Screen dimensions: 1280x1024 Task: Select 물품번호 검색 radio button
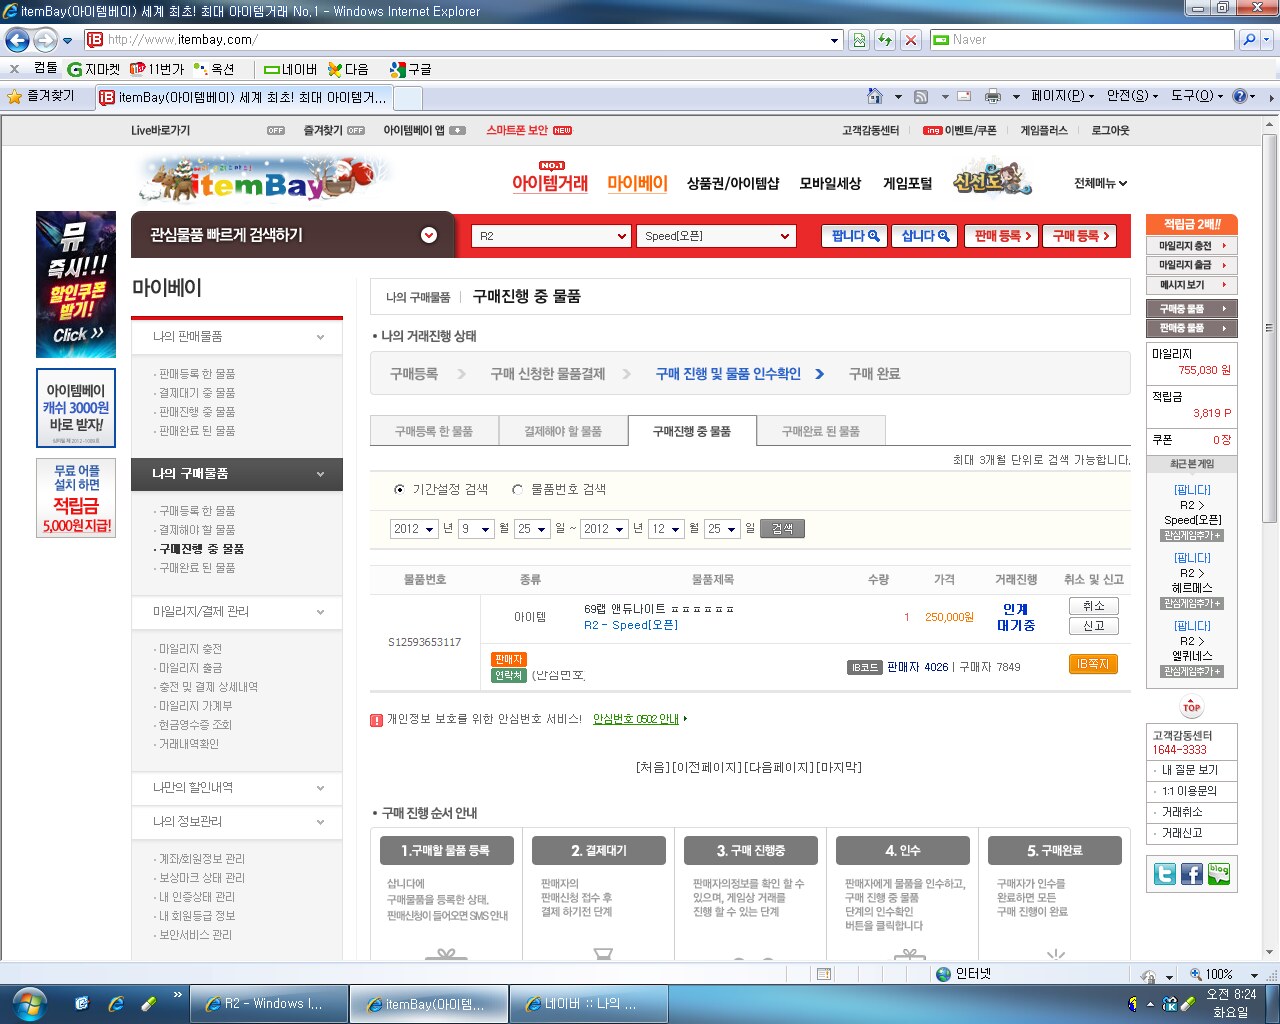(517, 490)
